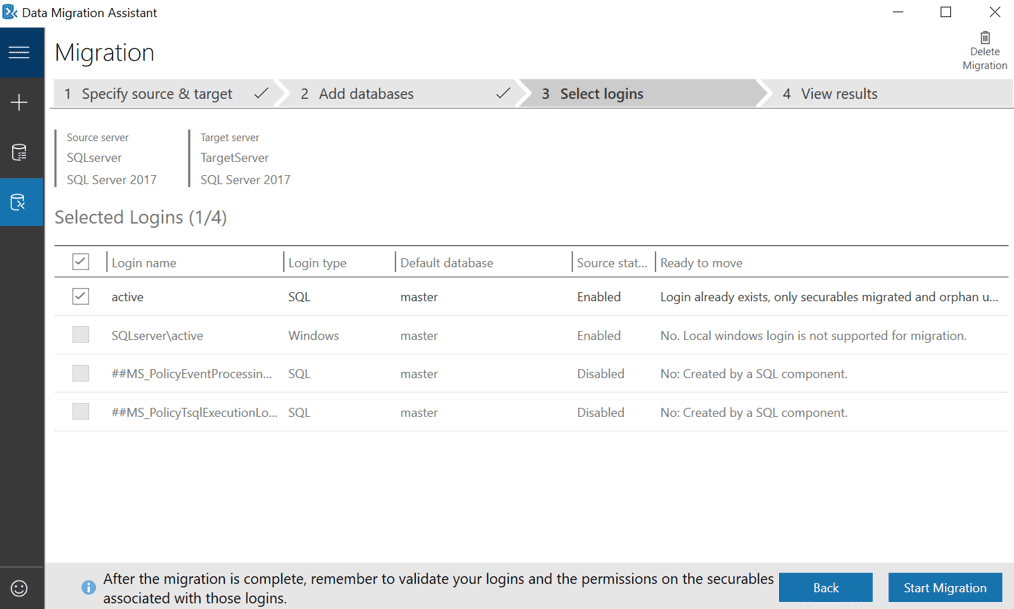This screenshot has height=609, width=1014.
Task: Toggle checkbox for SQLserver\active login
Action: pos(81,334)
